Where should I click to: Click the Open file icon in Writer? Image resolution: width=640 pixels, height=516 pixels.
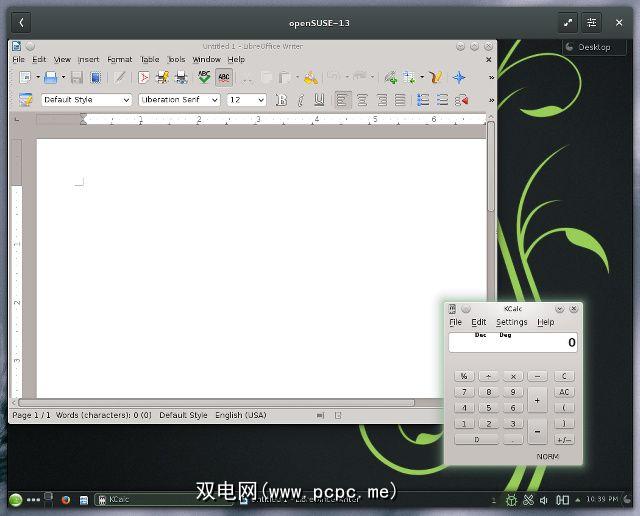coord(51,77)
